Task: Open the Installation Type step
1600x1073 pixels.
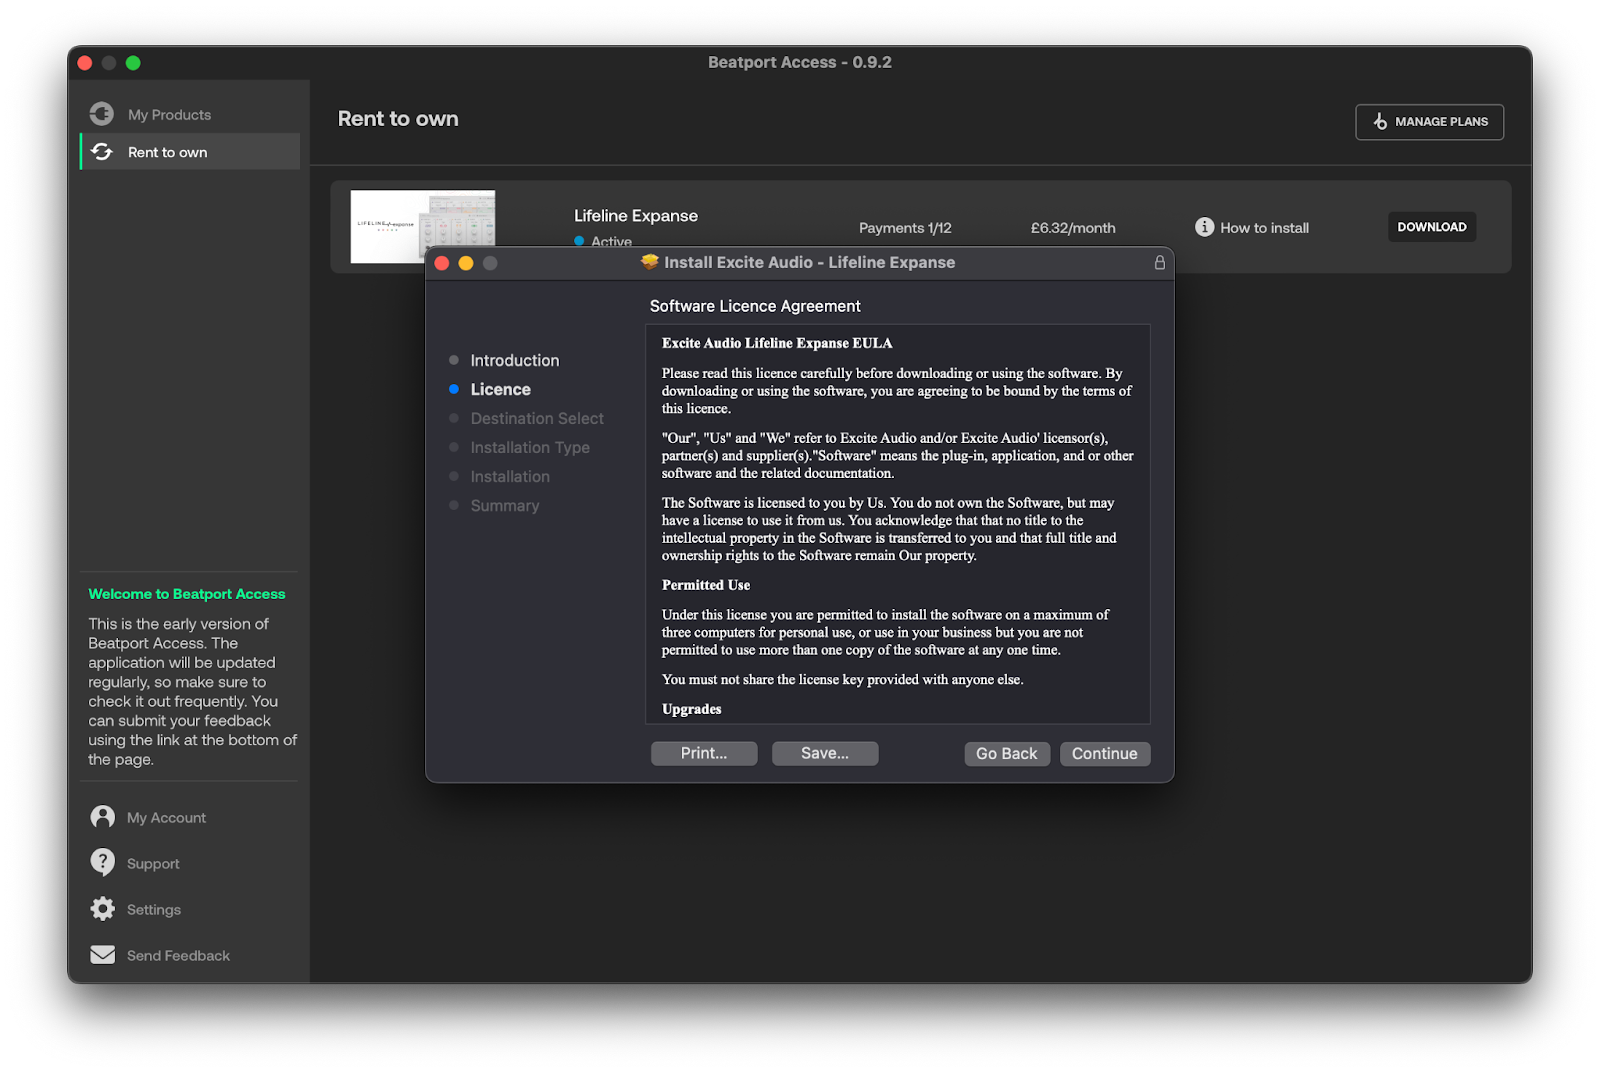Action: coord(530,447)
